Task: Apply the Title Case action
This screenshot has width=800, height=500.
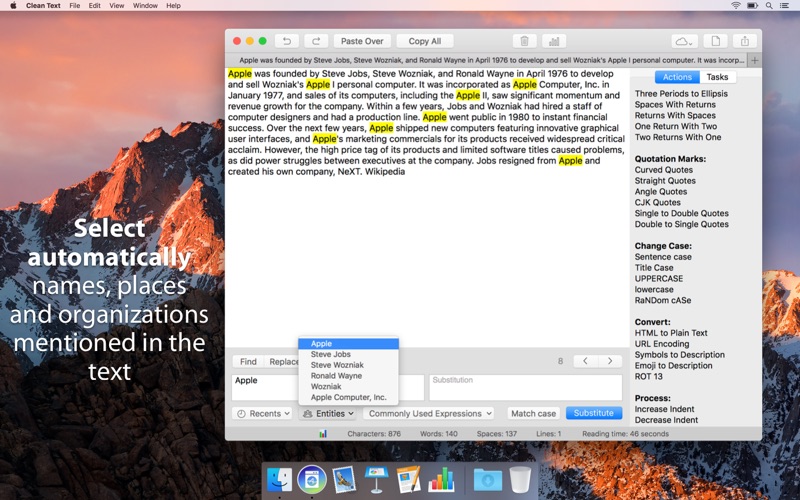Action: tap(654, 268)
